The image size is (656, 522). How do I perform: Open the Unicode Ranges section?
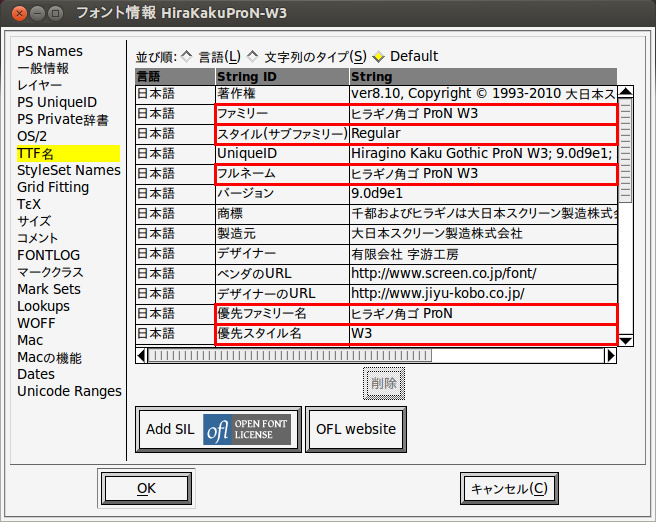pos(69,391)
